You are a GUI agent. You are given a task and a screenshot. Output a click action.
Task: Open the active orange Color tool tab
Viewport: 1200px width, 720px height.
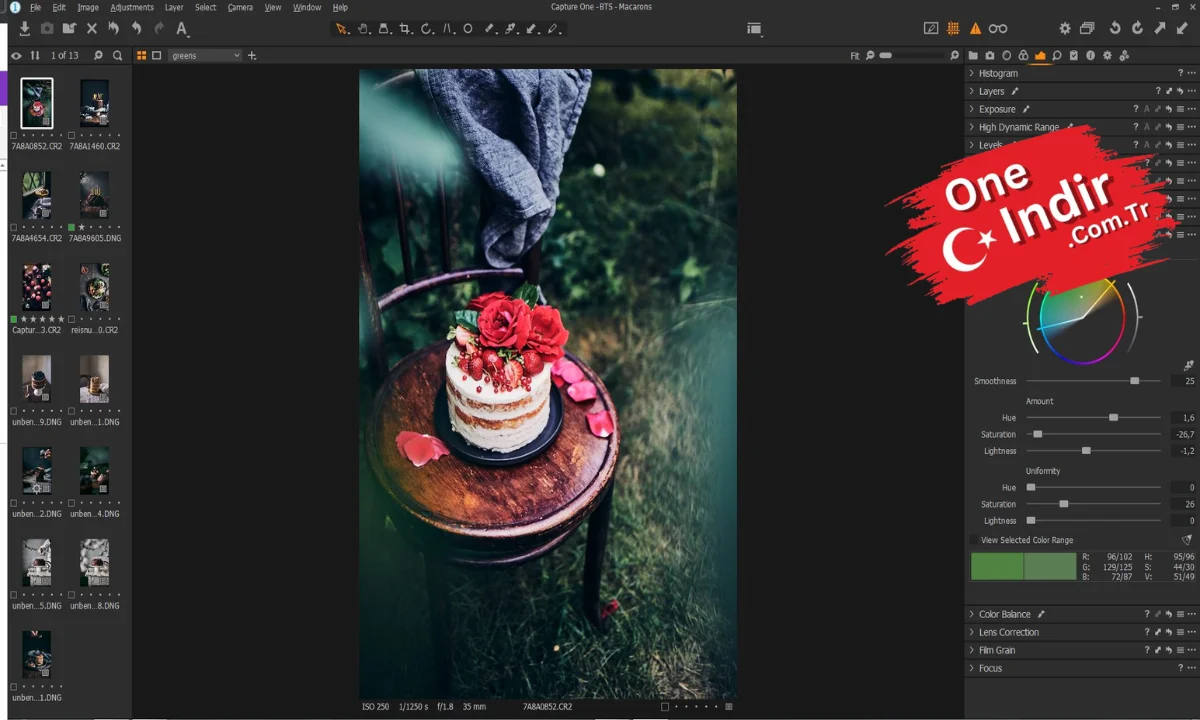[x=1040, y=56]
